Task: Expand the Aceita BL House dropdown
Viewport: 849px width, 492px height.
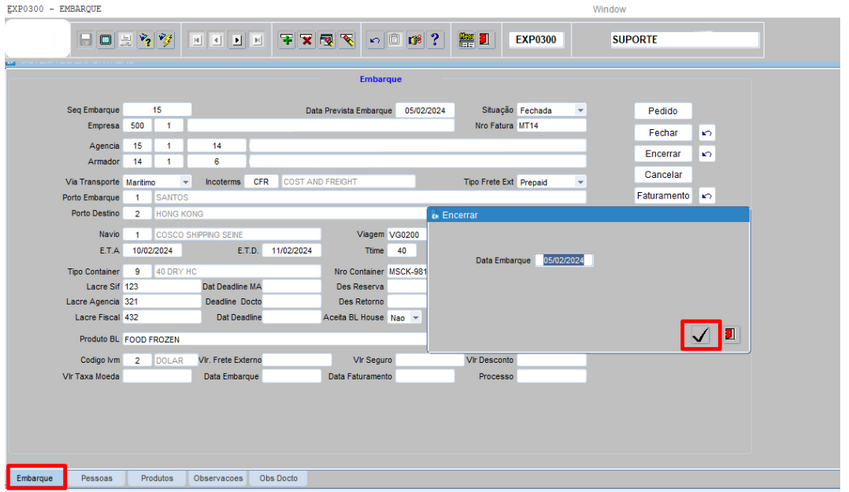Action: coord(415,317)
